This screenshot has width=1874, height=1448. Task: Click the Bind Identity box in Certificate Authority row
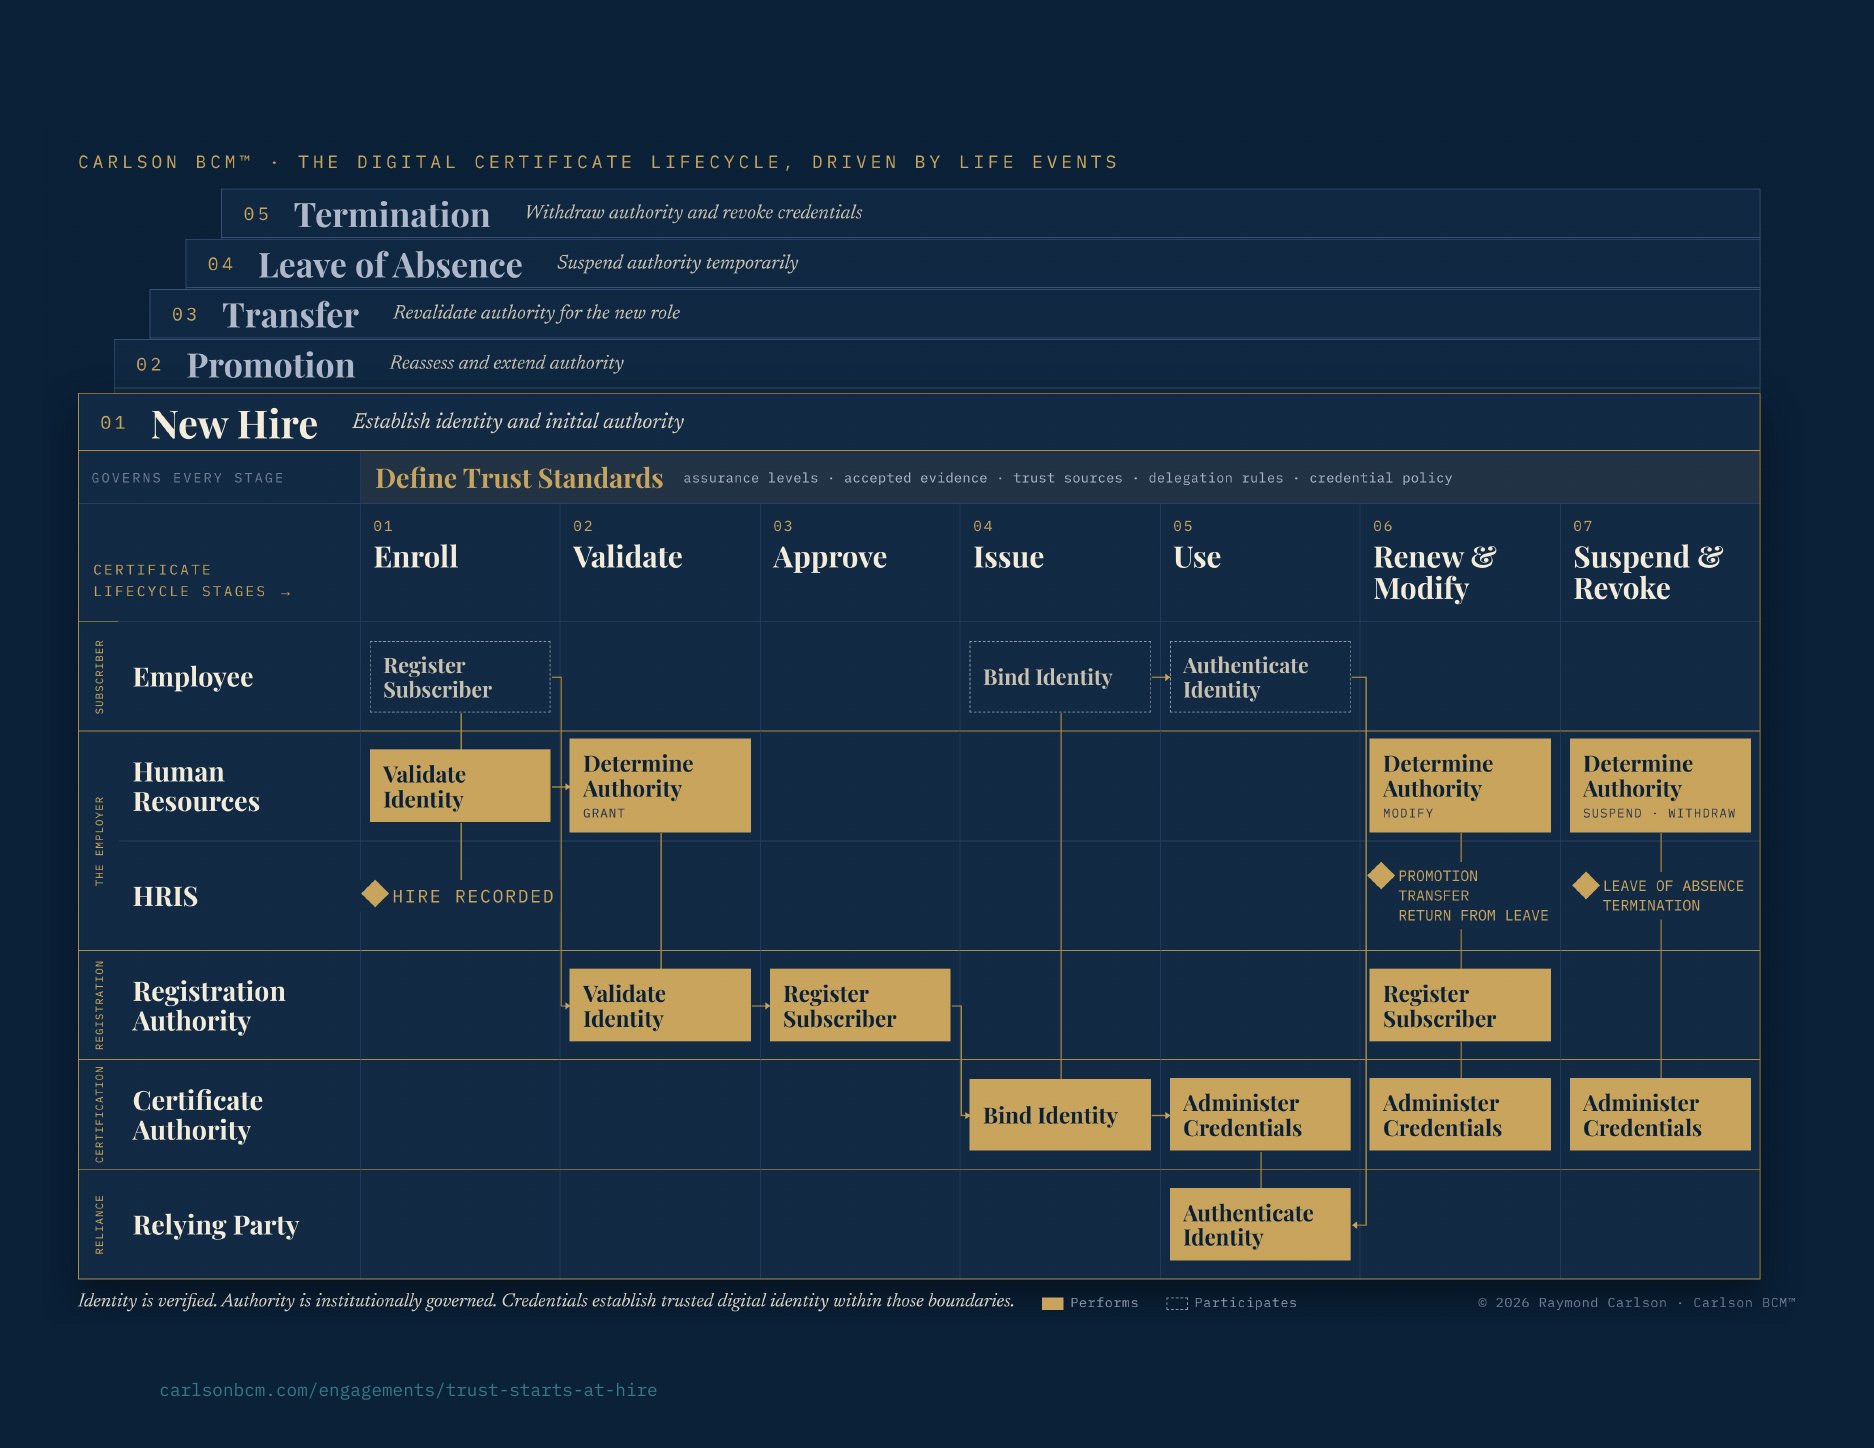point(1060,1114)
